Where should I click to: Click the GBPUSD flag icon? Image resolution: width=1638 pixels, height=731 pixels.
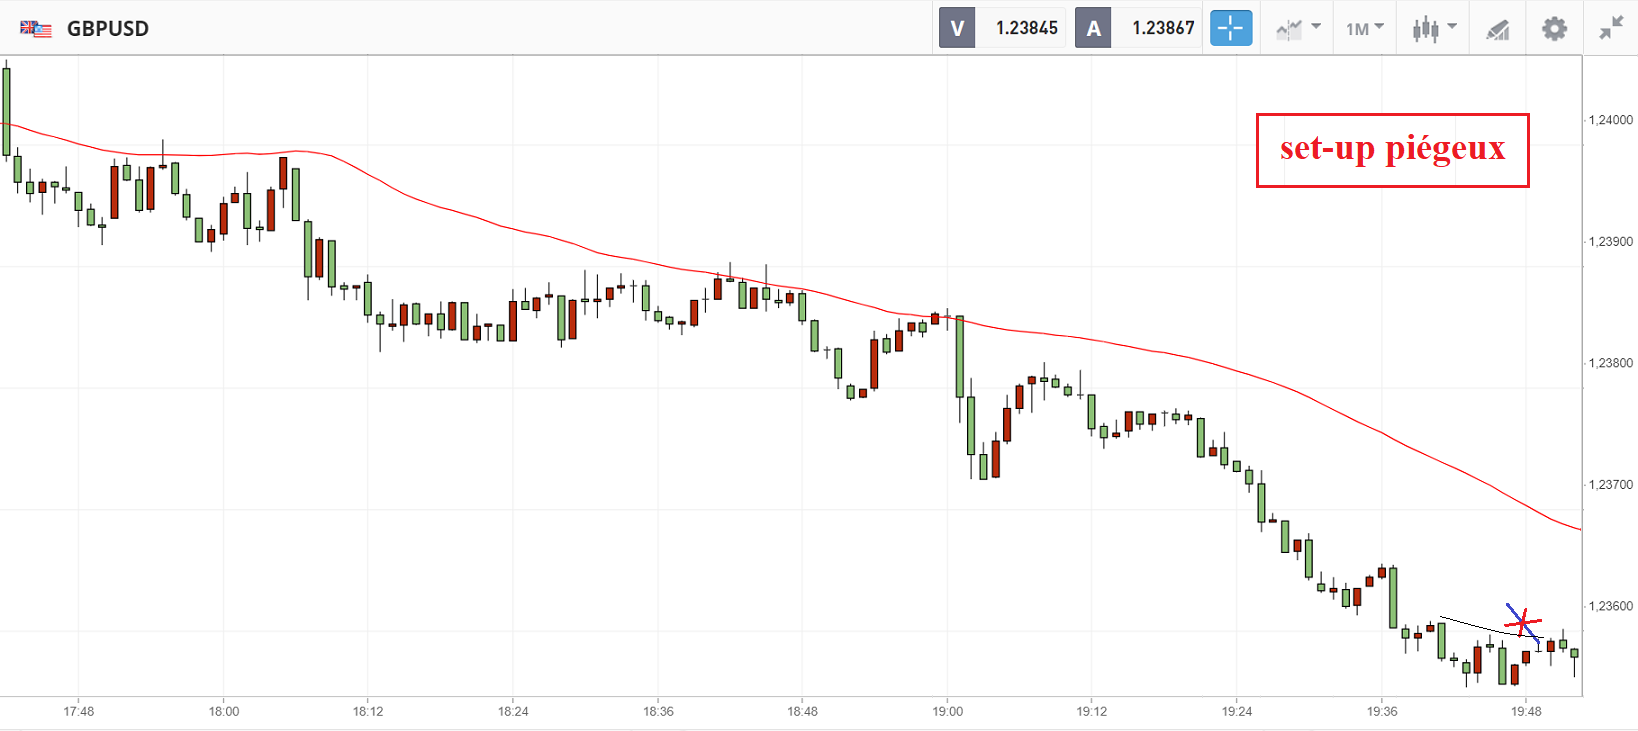point(36,29)
